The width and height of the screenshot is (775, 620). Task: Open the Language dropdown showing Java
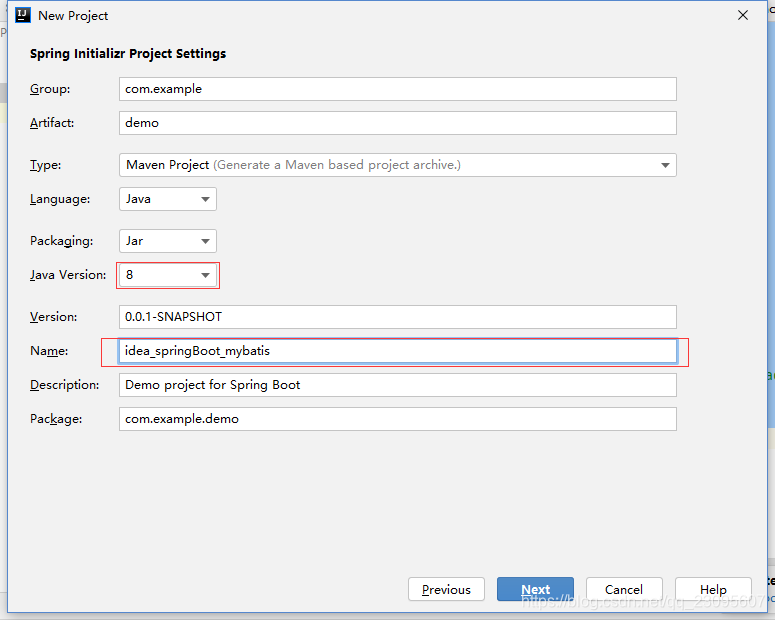pos(168,199)
